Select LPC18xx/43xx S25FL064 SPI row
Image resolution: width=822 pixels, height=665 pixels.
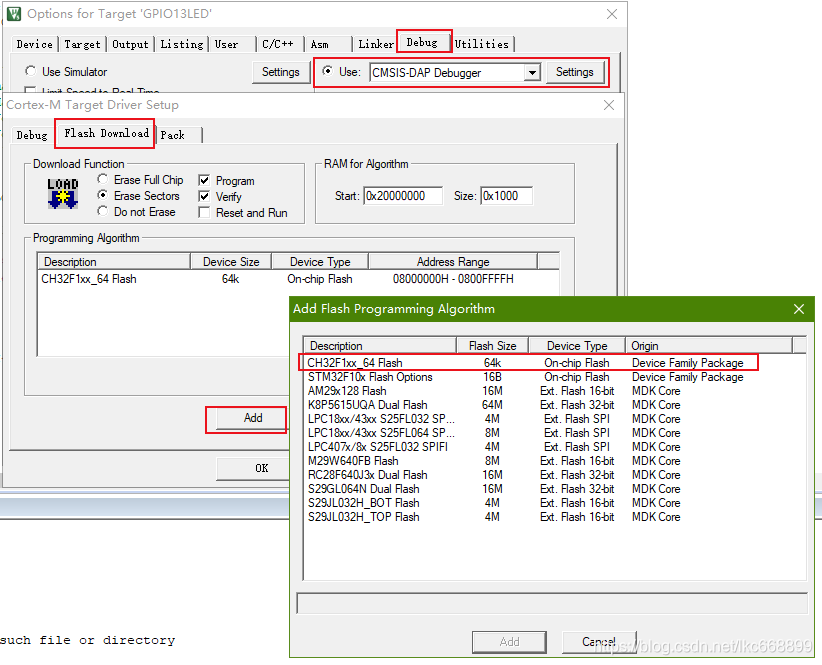coord(555,433)
